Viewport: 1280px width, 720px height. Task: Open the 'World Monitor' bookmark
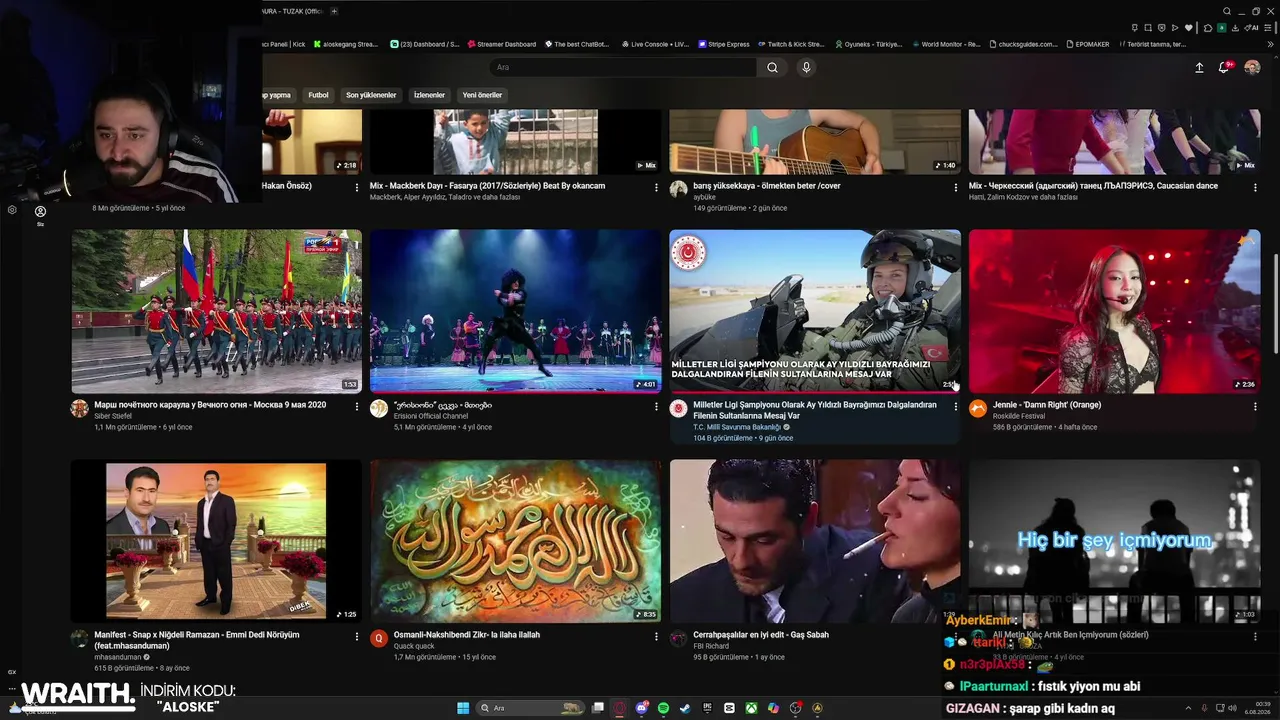point(945,44)
